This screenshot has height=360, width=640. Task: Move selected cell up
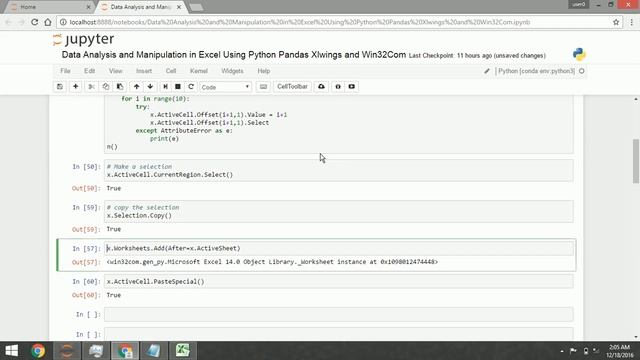pyautogui.click(x=136, y=87)
